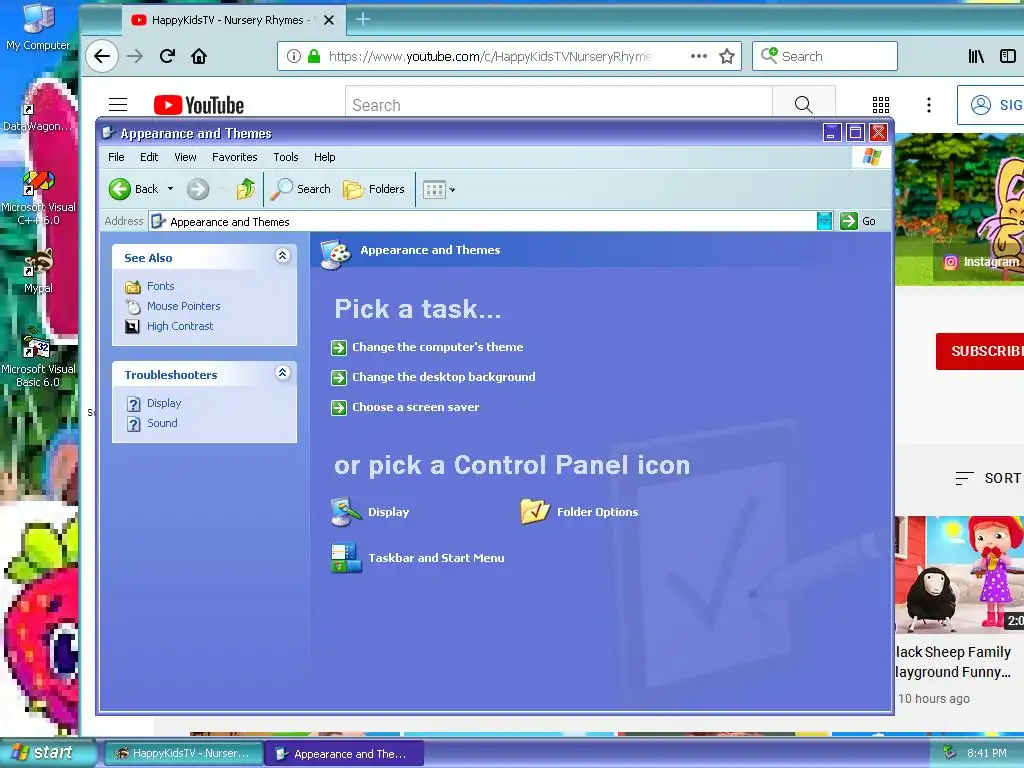Click the Firefox back arrow button
The height and width of the screenshot is (768, 1024).
click(102, 56)
